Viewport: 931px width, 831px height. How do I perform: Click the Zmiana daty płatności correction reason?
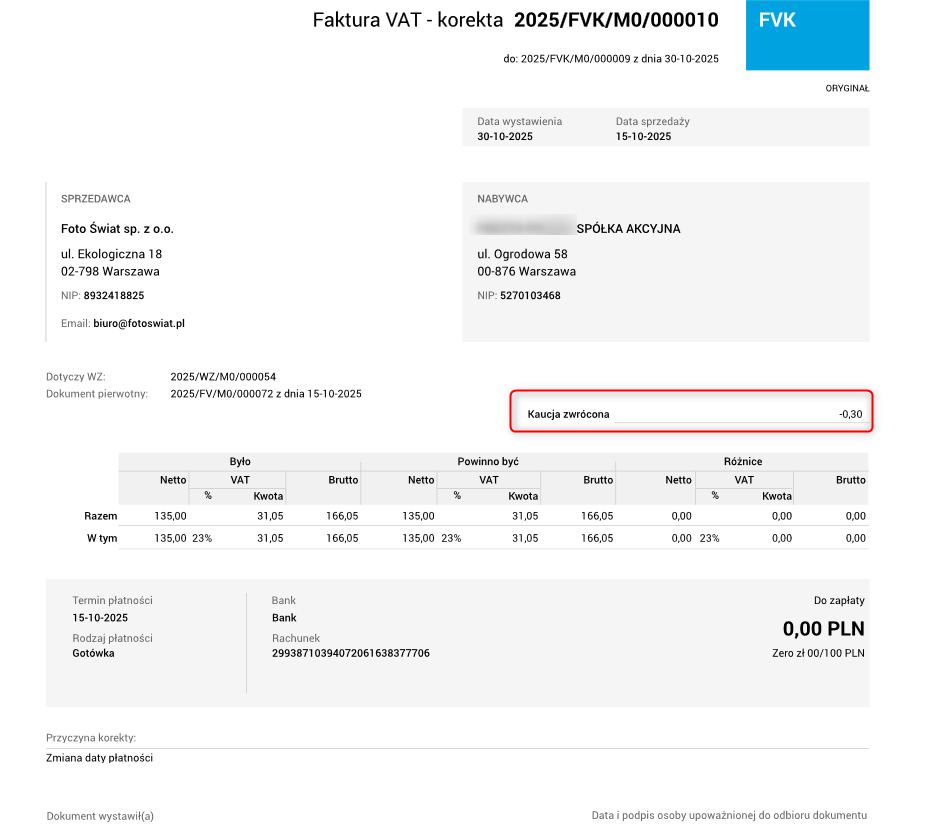[x=99, y=758]
